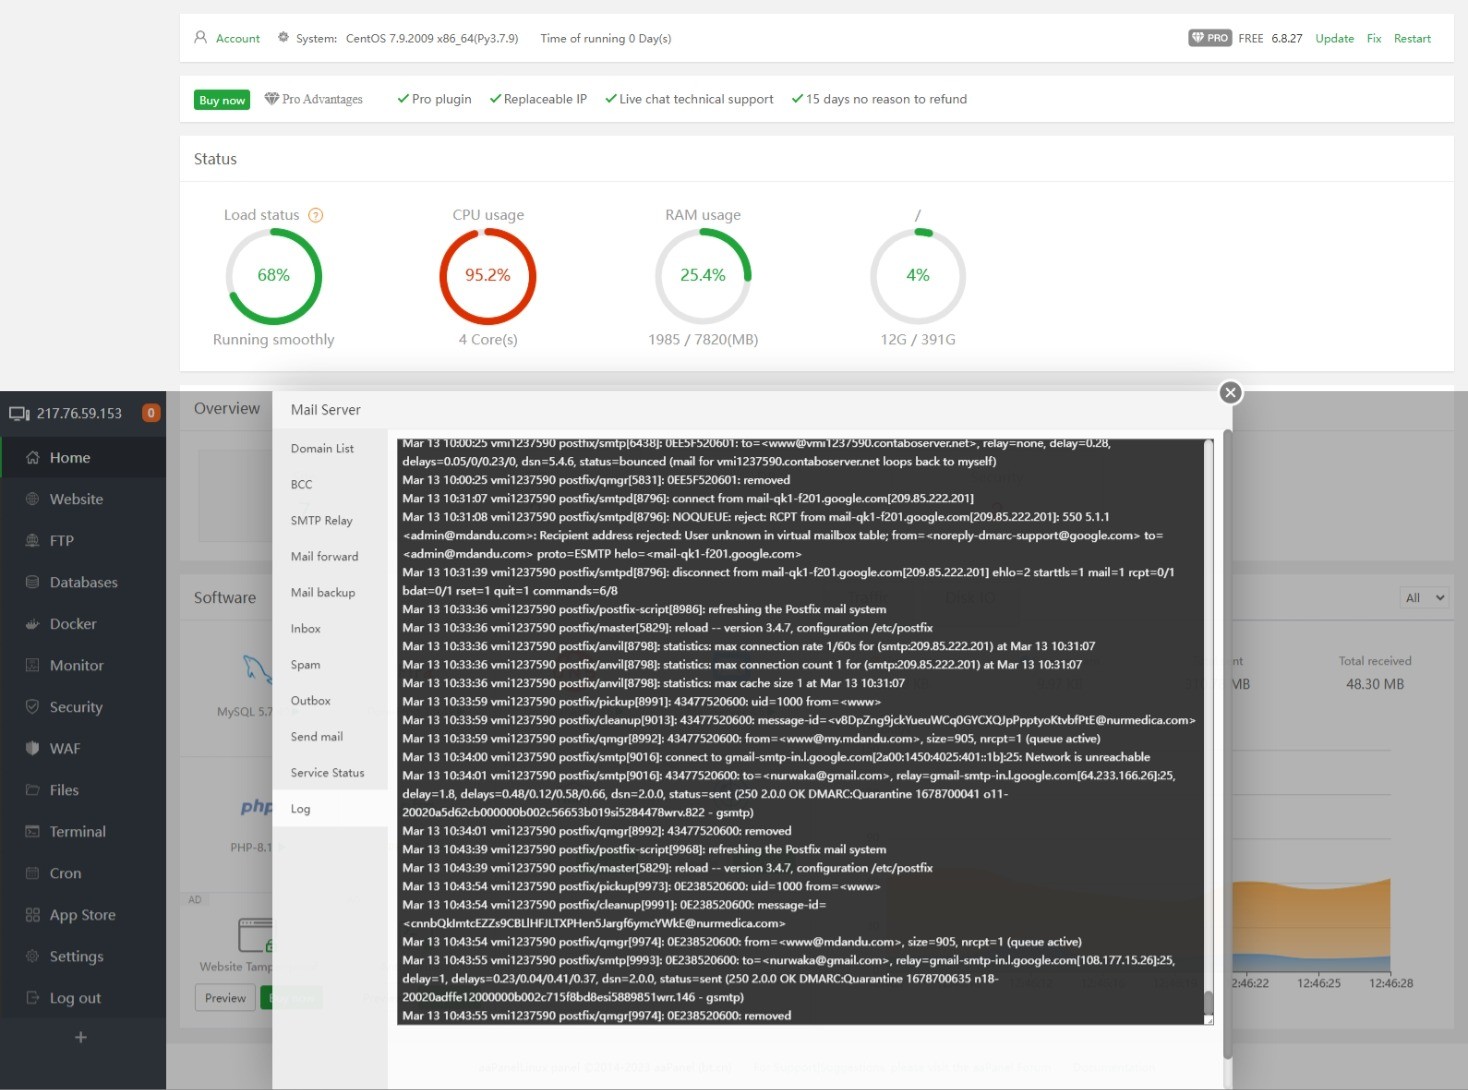Show the Inbox tab
This screenshot has width=1468, height=1090.
[x=306, y=629]
